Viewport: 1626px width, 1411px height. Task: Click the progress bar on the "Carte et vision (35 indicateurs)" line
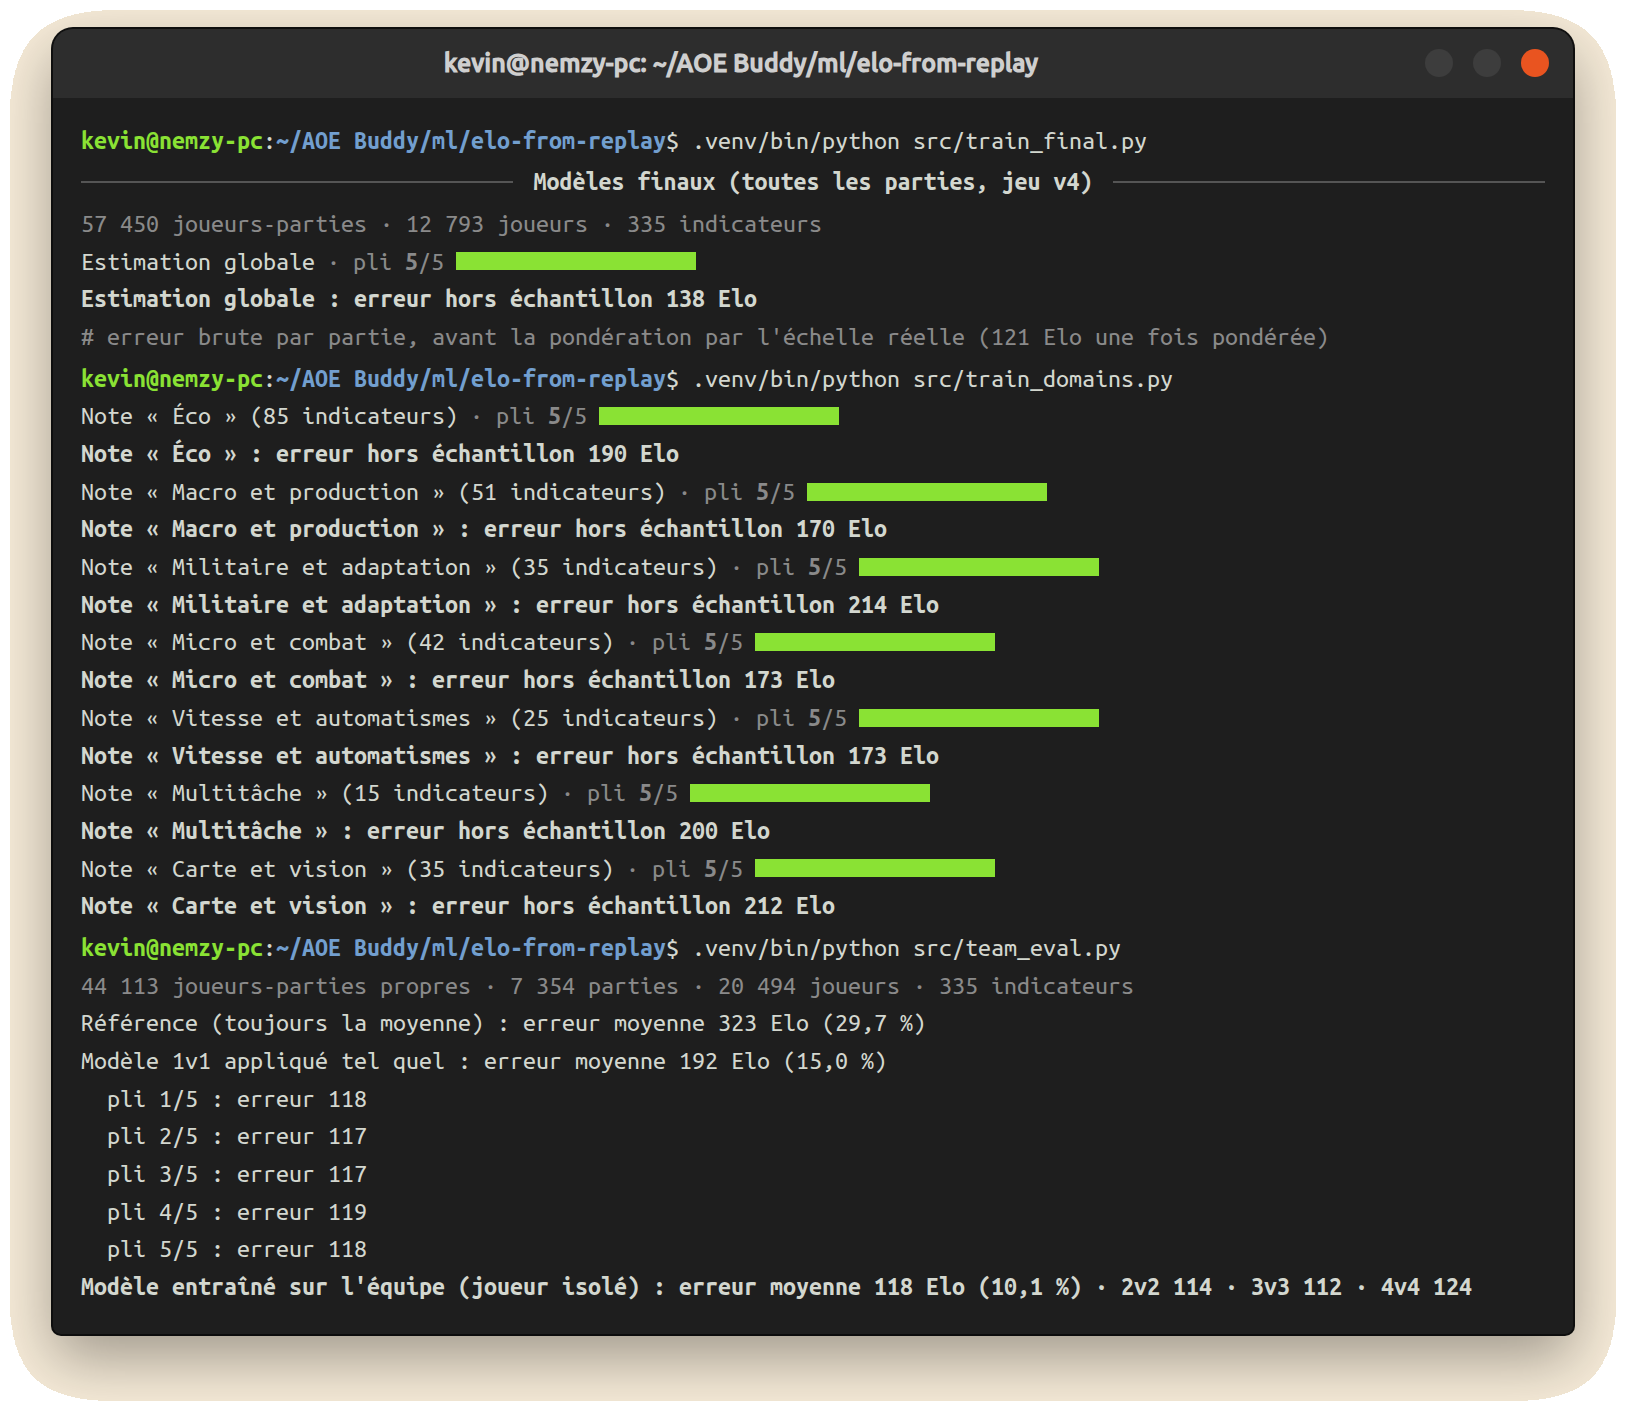coord(875,868)
